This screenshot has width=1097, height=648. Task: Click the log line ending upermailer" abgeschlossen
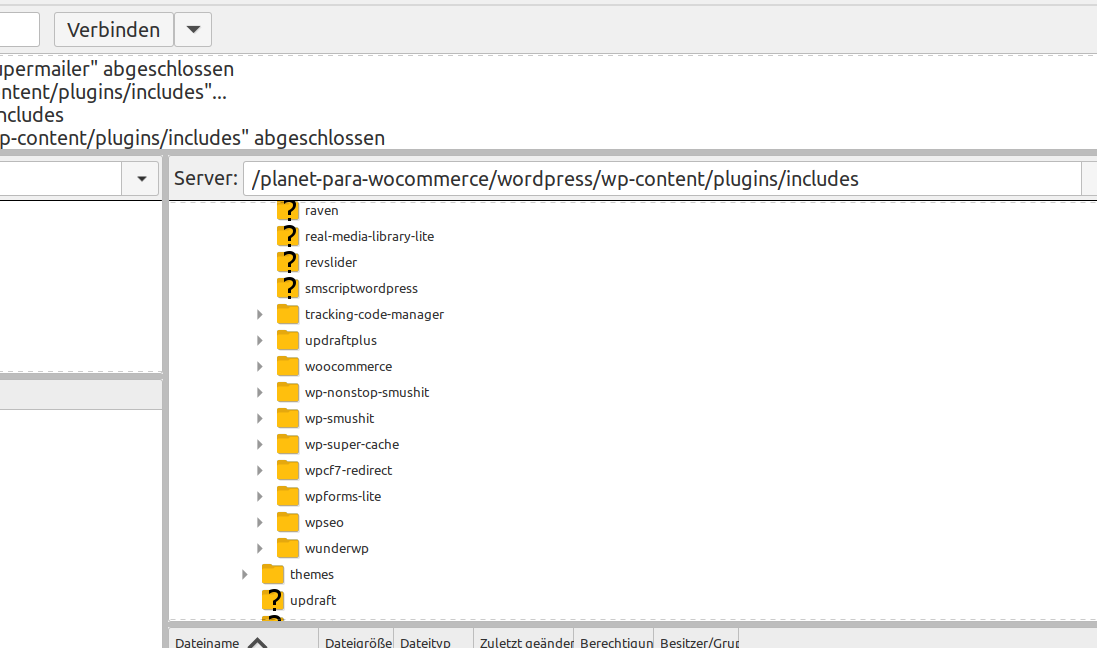[117, 69]
